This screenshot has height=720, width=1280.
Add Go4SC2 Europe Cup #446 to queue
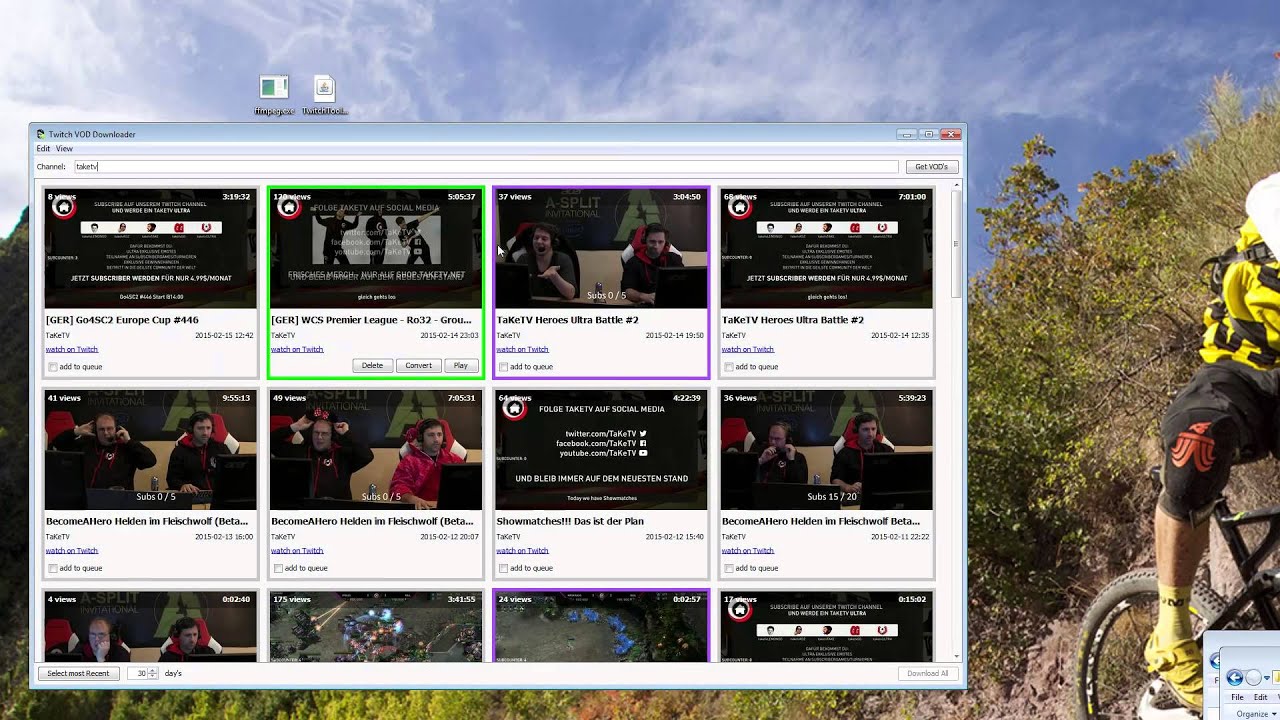pyautogui.click(x=52, y=367)
